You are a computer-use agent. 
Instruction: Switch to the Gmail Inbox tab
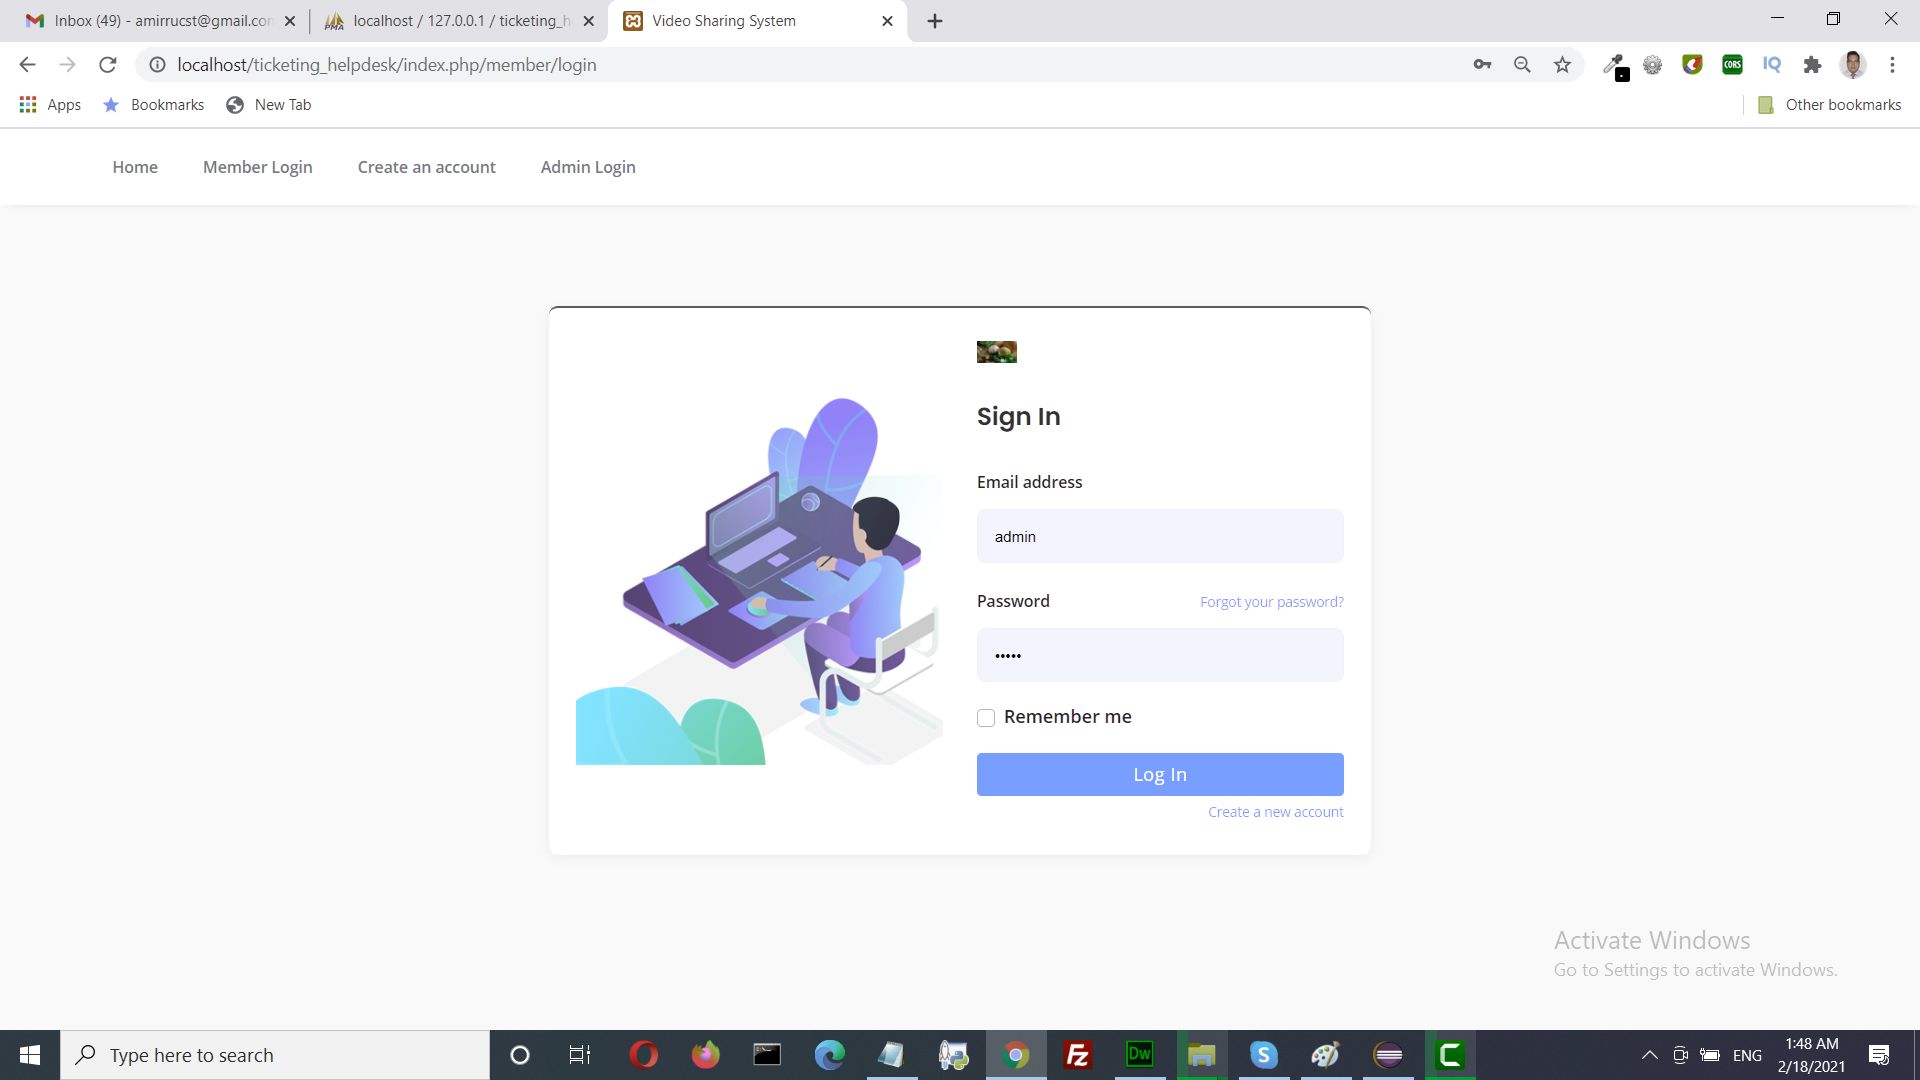pyautogui.click(x=150, y=21)
